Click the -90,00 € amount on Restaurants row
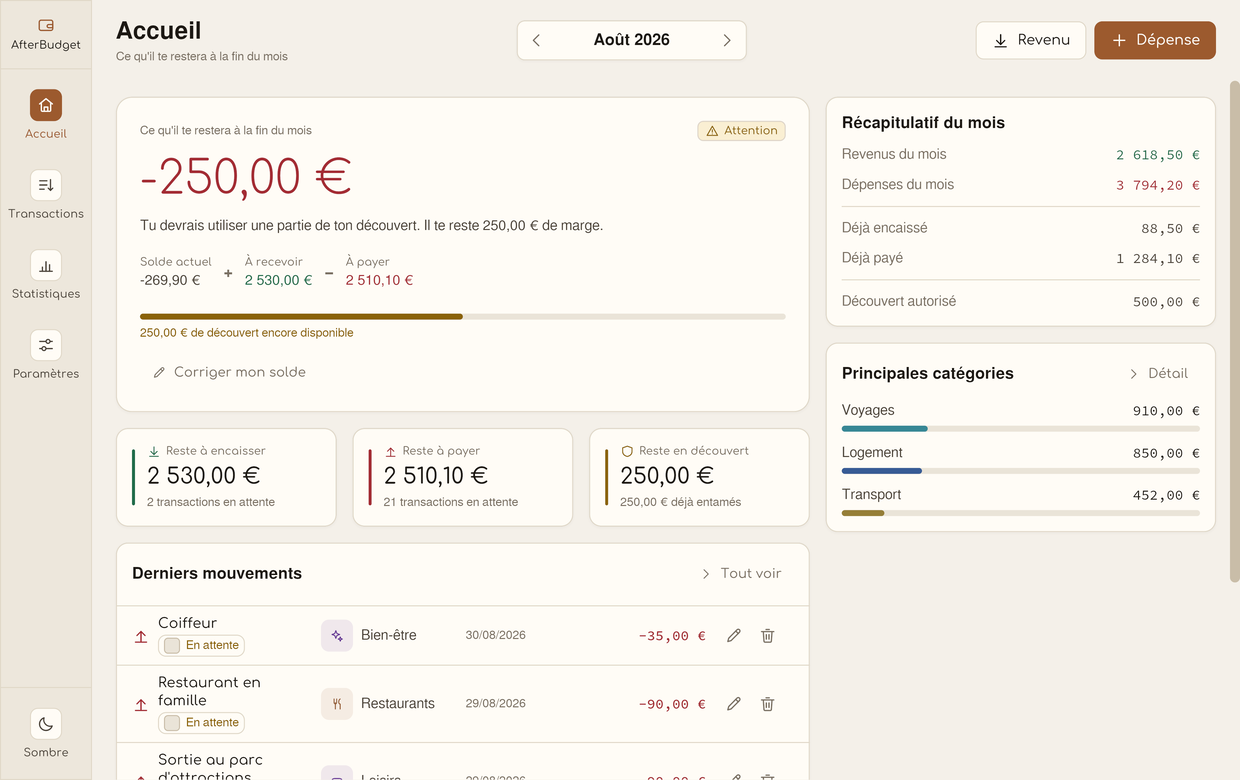This screenshot has width=1240, height=780. coord(672,704)
